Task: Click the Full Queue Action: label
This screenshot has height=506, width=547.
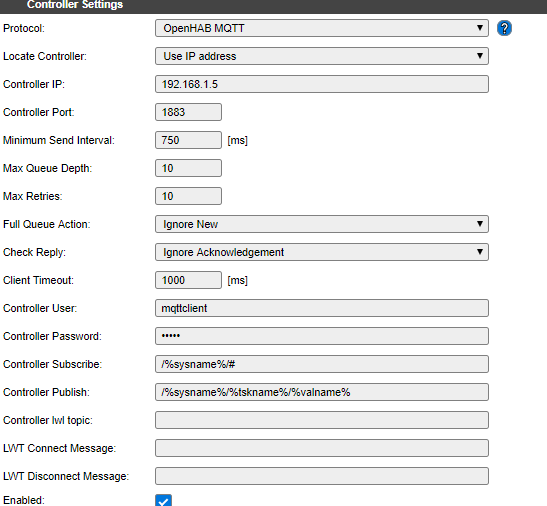Action: tap(46, 224)
